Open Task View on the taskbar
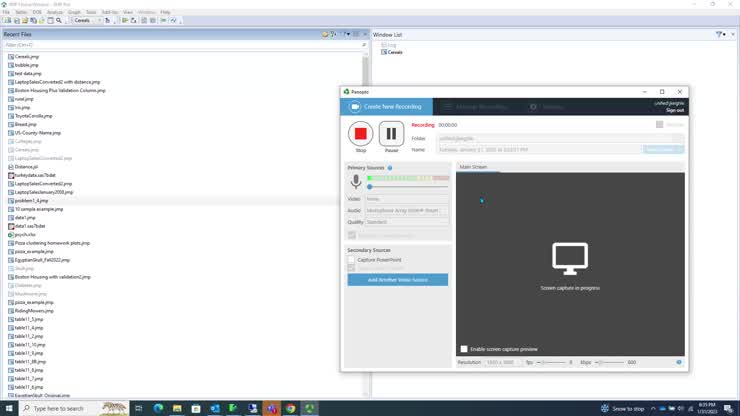 pos(139,408)
